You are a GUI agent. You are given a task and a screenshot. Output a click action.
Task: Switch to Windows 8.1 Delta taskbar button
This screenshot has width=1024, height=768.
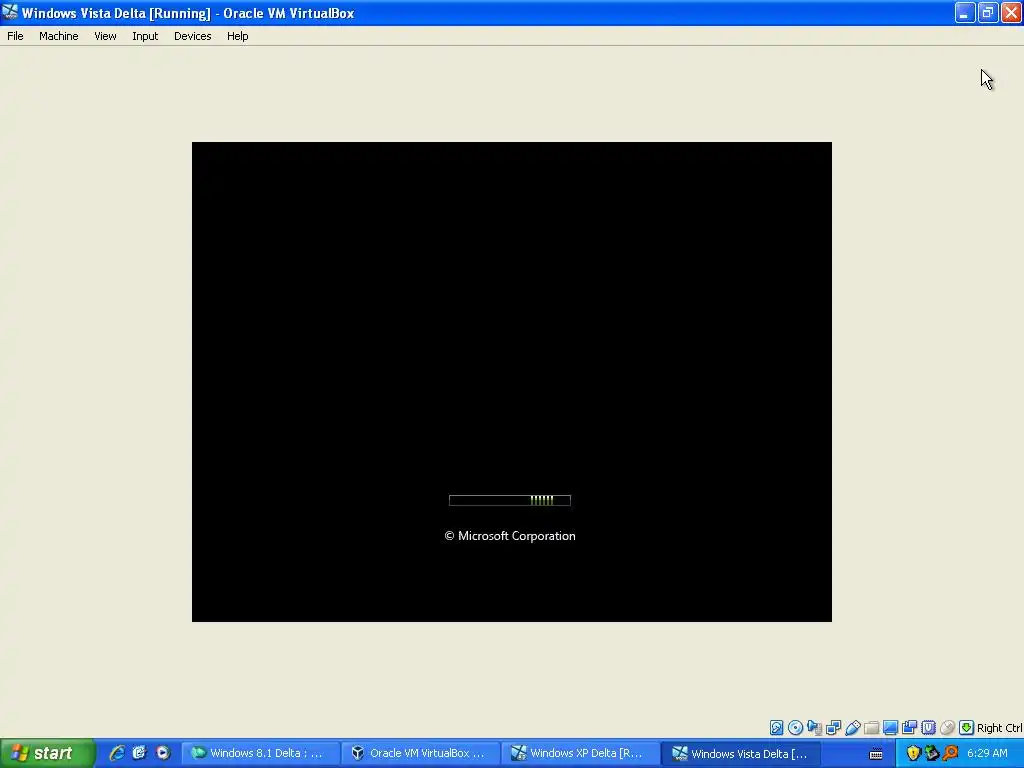click(261, 753)
